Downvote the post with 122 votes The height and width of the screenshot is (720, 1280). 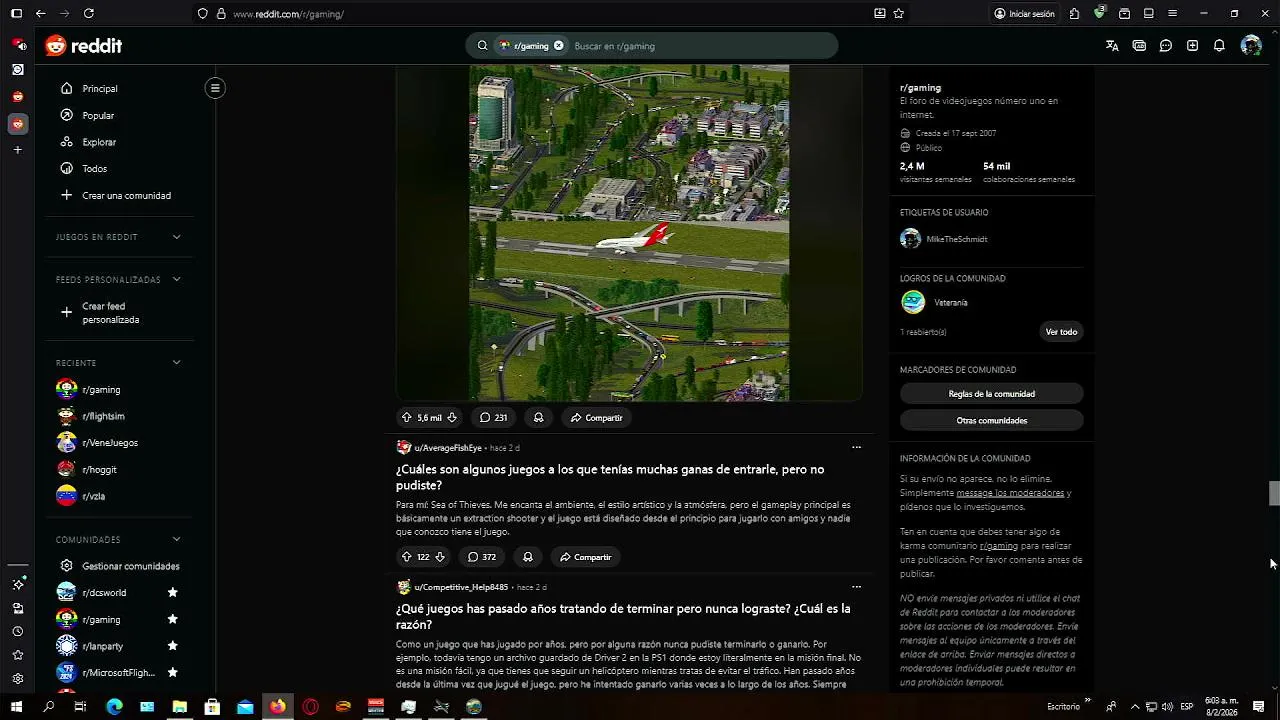click(x=440, y=557)
